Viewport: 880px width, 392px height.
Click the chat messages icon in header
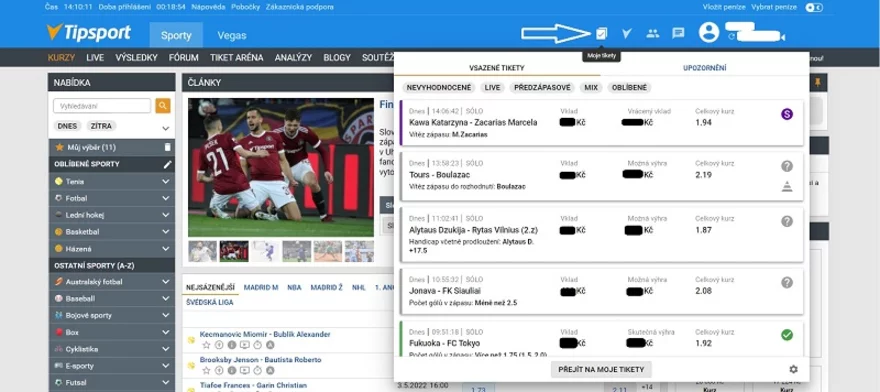click(678, 33)
